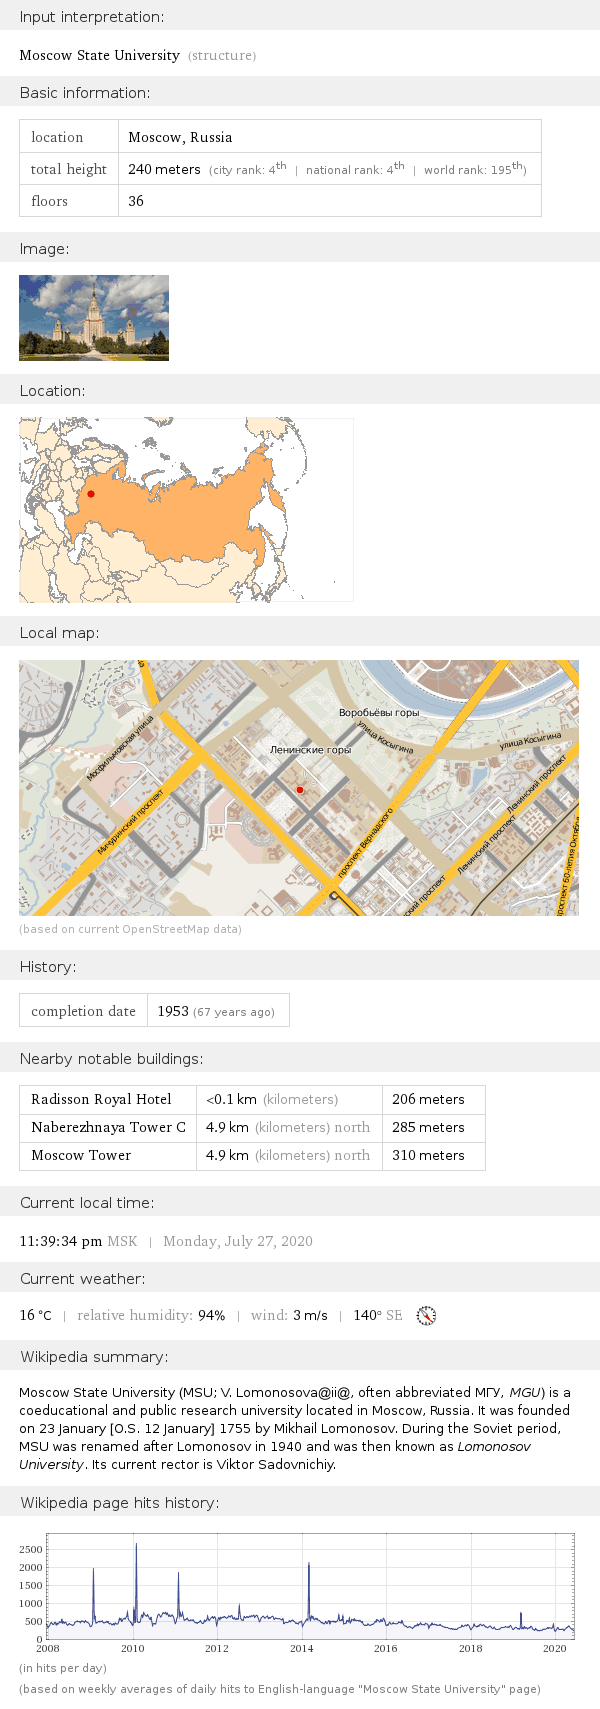Click the OpenStreetMap data attribution note
Image resolution: width=600 pixels, height=1709 pixels.
(x=130, y=929)
